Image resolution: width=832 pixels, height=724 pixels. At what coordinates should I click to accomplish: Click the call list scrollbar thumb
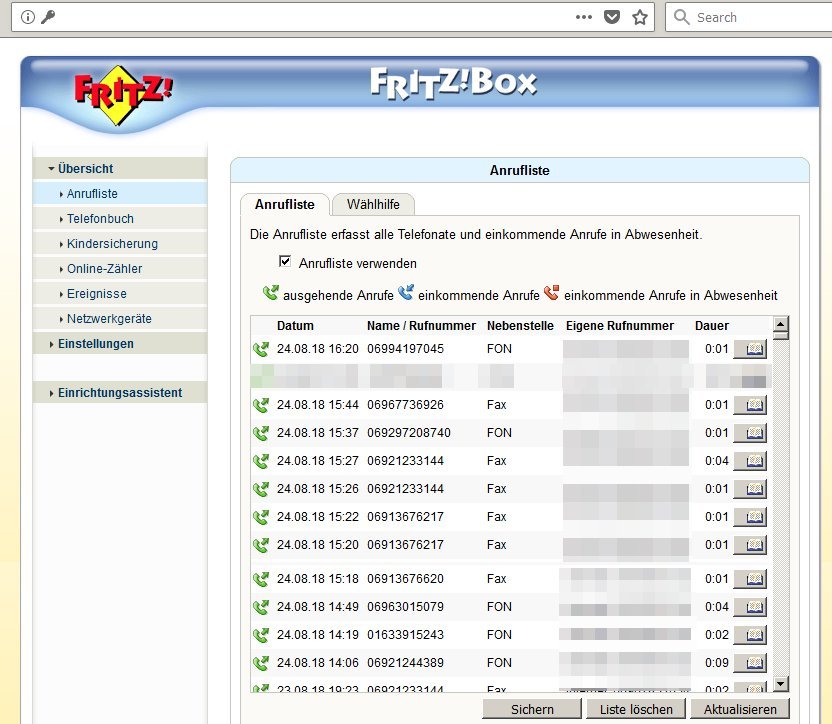tap(781, 335)
